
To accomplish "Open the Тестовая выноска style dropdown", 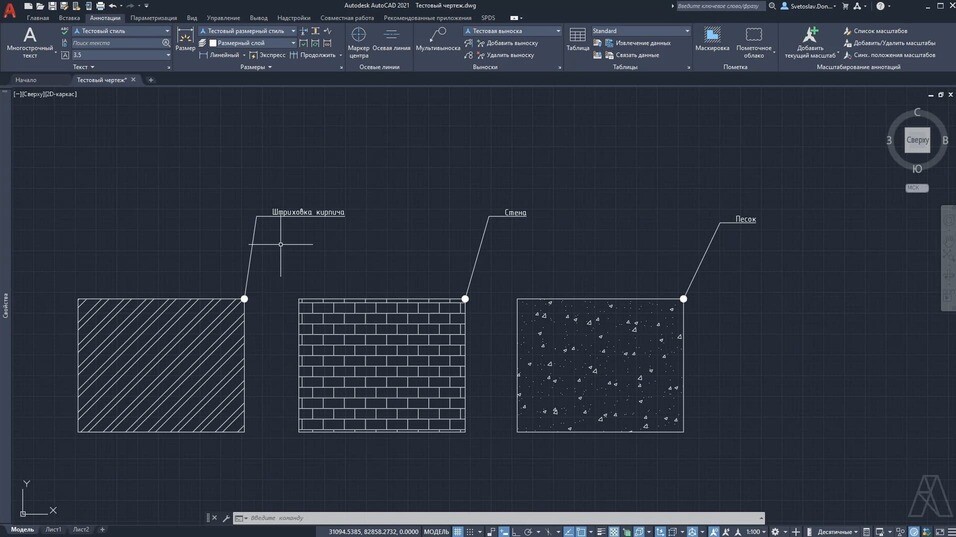I will [512, 30].
